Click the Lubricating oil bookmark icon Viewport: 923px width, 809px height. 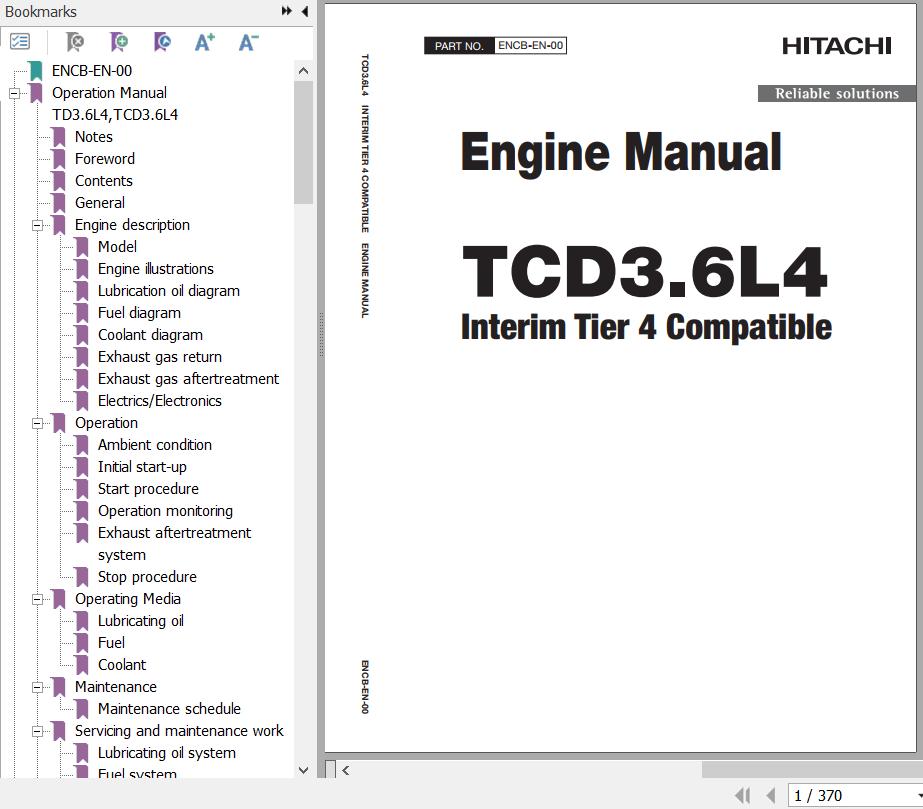pos(82,621)
